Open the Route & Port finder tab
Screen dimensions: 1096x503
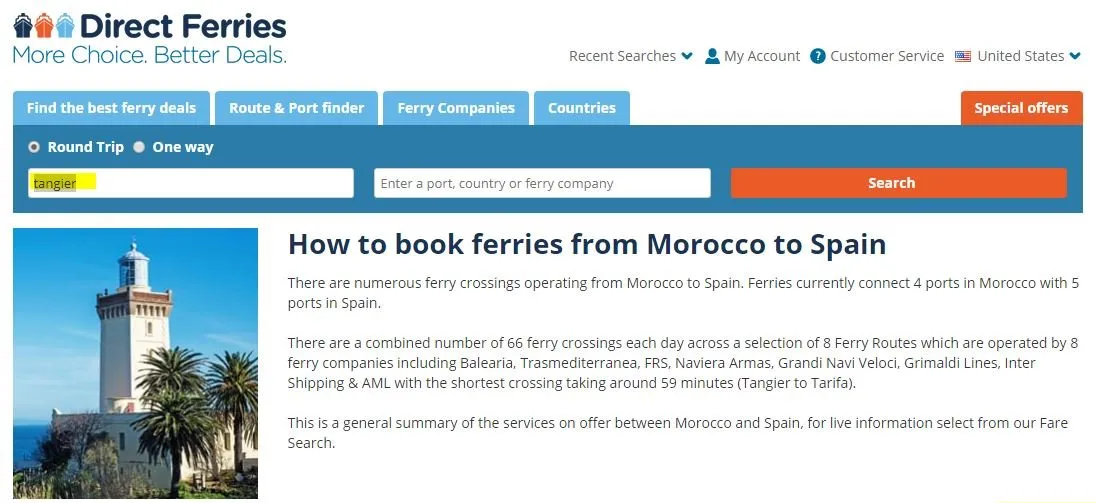click(296, 108)
